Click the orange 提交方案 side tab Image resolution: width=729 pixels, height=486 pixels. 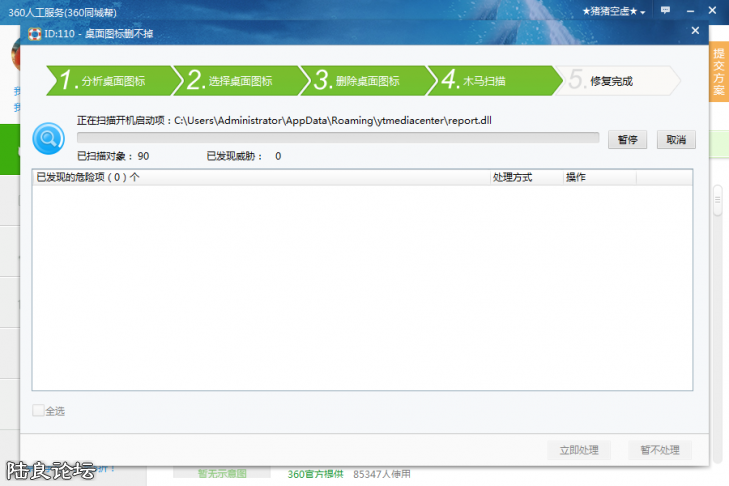[719, 72]
